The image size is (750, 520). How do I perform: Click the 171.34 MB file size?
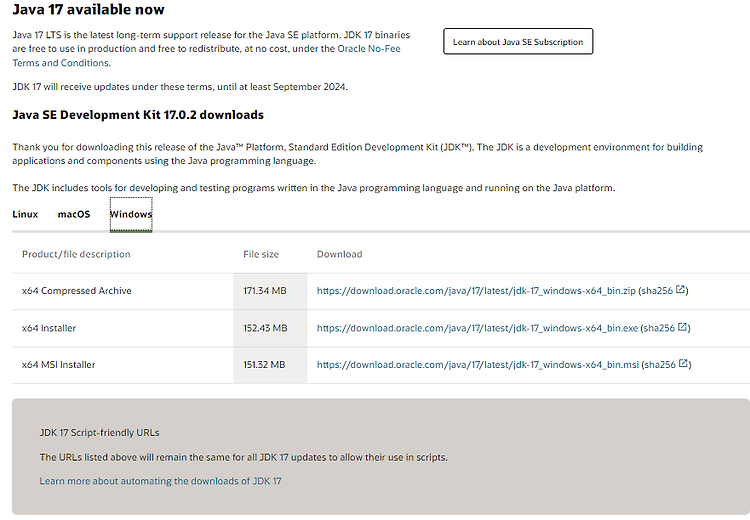[265, 290]
